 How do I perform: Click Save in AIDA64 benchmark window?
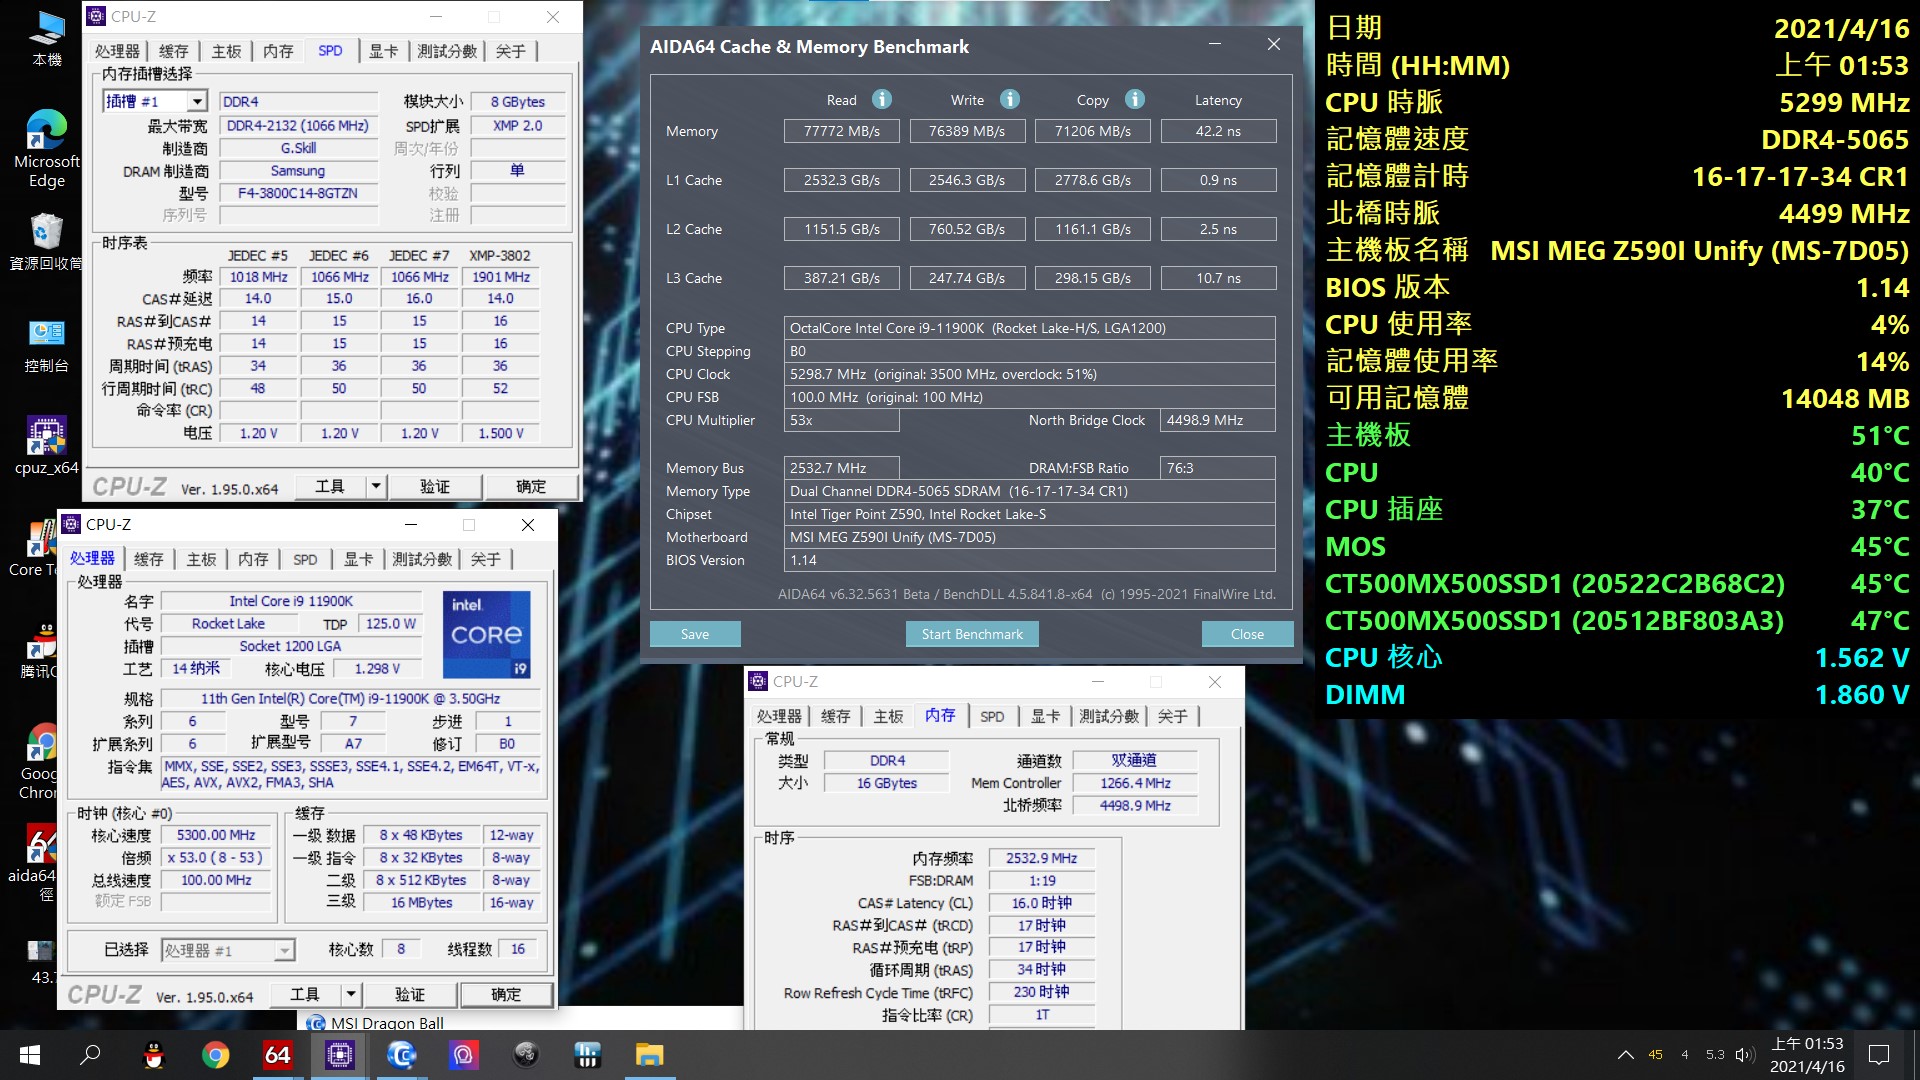click(x=695, y=634)
